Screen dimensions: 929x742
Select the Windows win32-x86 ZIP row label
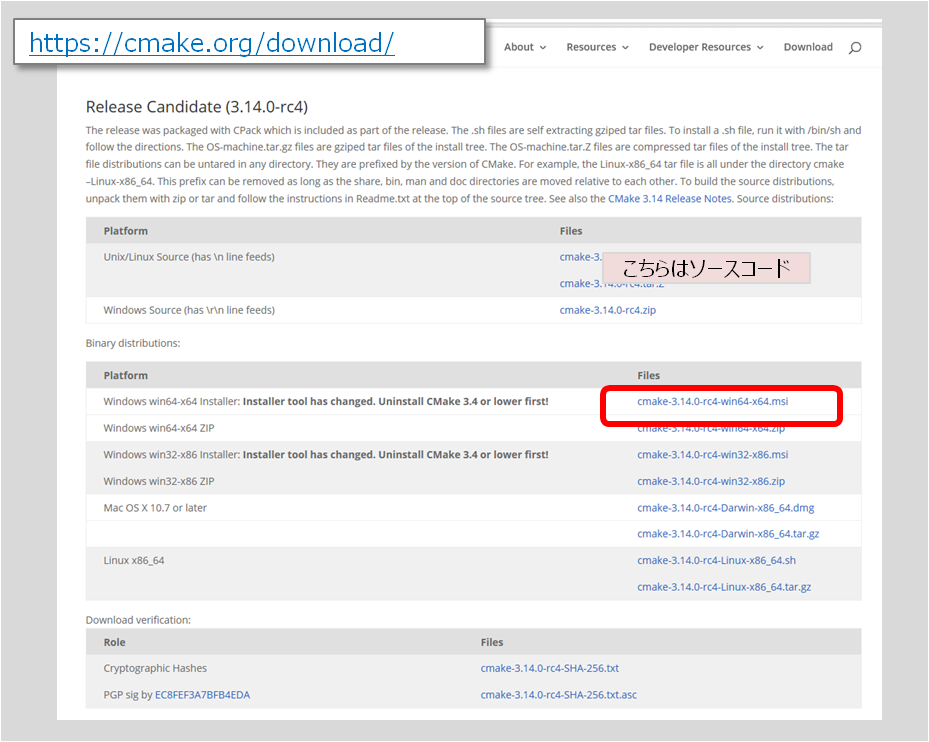[x=159, y=481]
